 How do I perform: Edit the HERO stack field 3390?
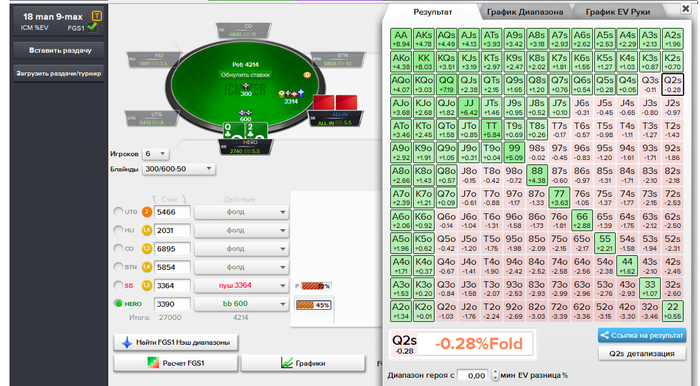[x=172, y=304]
